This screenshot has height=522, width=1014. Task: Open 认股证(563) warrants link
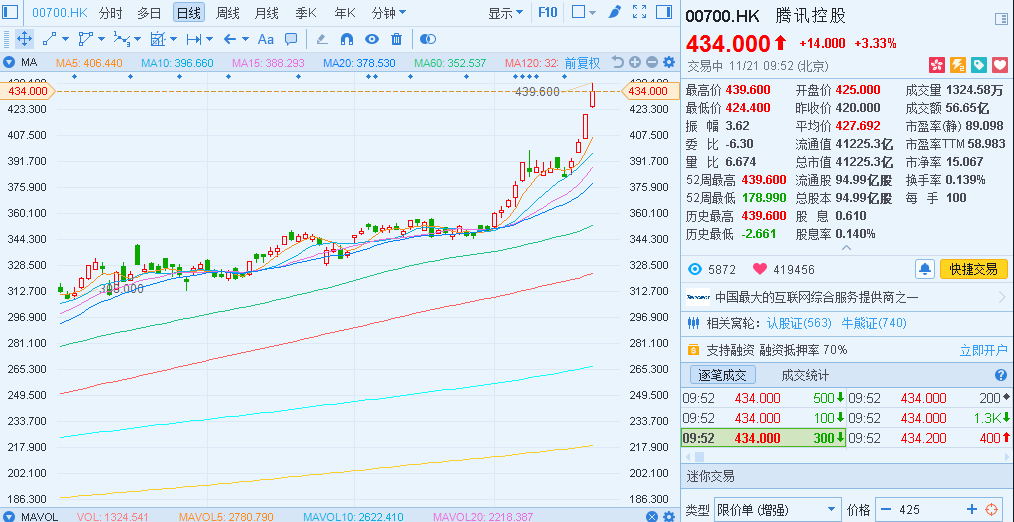[798, 323]
